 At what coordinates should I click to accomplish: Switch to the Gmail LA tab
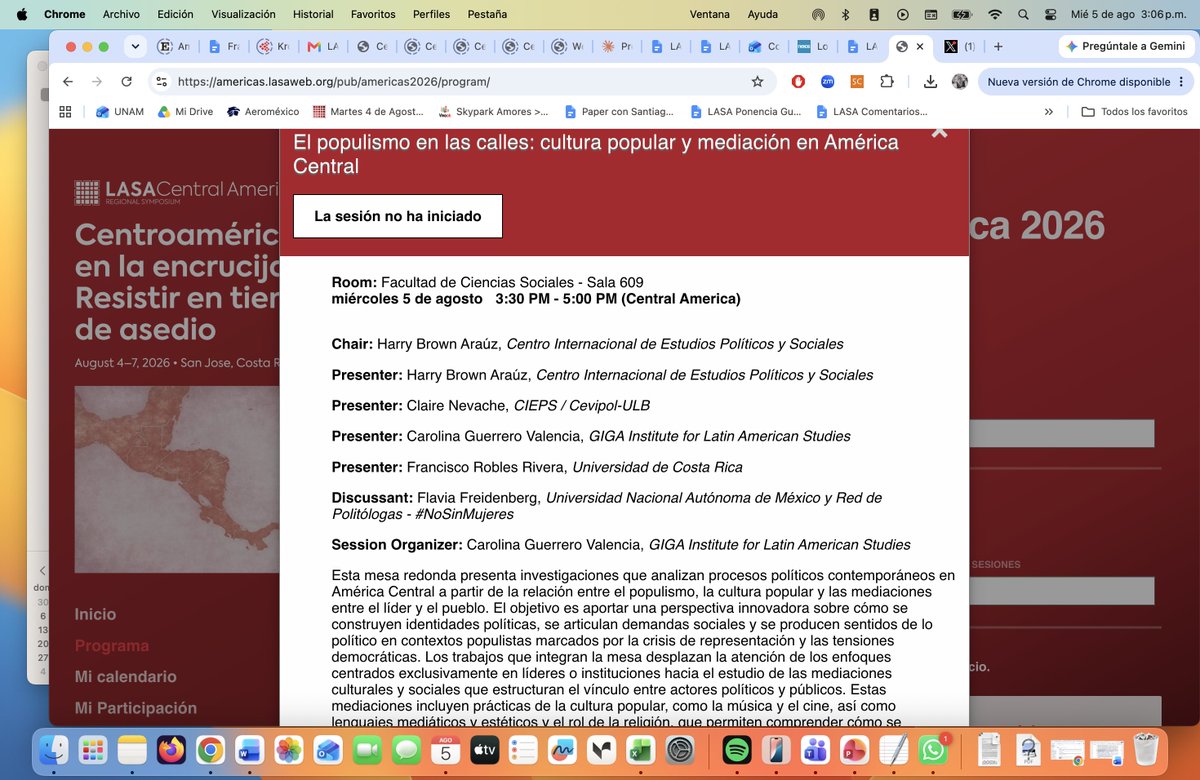tap(322, 47)
